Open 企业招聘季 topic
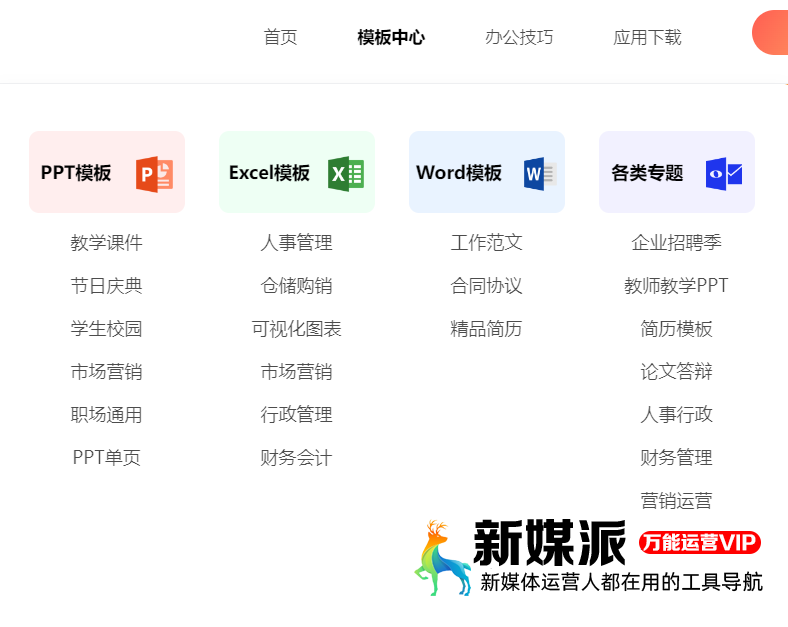Image resolution: width=788 pixels, height=627 pixels. click(x=676, y=243)
